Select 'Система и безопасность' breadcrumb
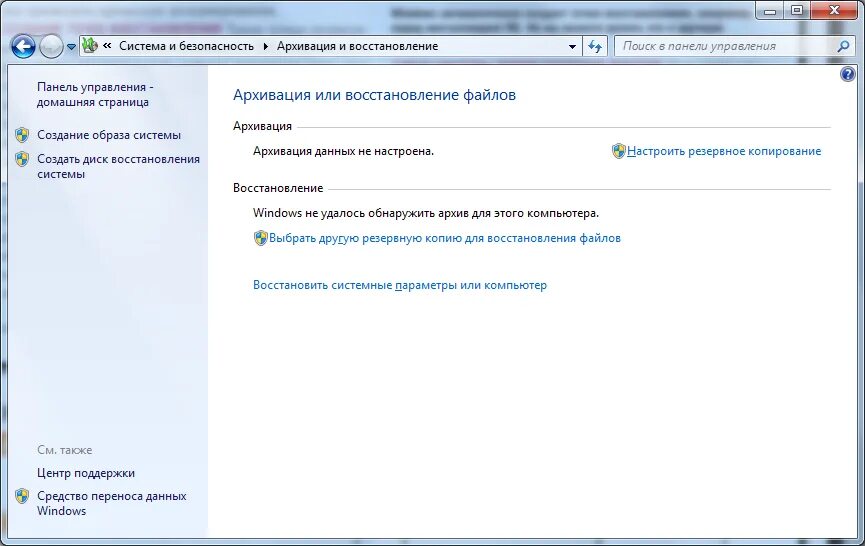Viewport: 865px width, 546px height. [186, 46]
